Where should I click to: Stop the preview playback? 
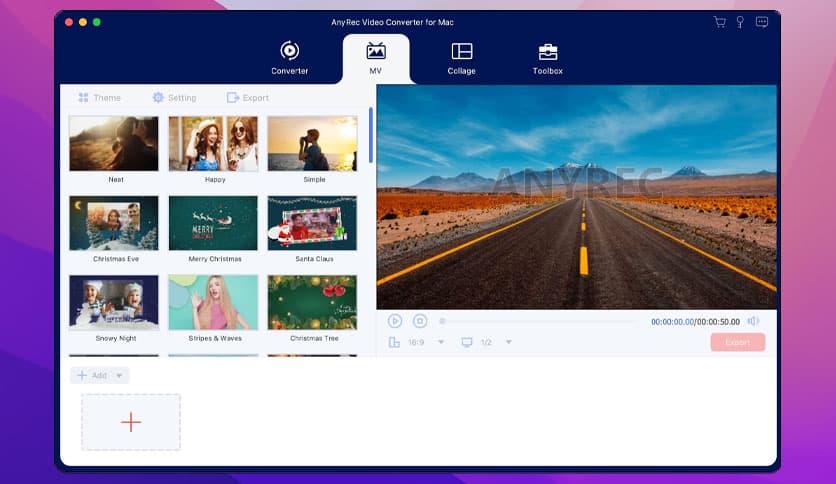pyautogui.click(x=420, y=321)
